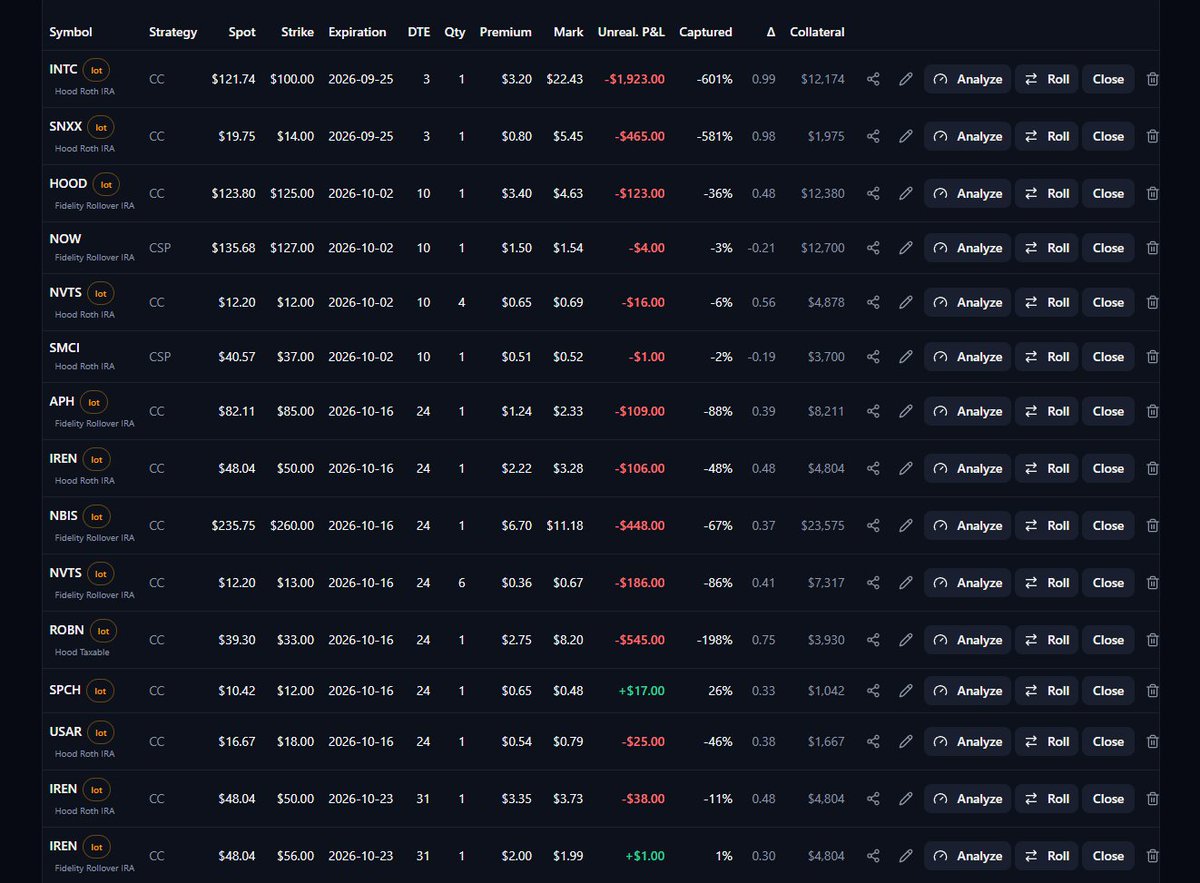
Task: Click the share icon in the SMCI row
Action: pos(873,357)
